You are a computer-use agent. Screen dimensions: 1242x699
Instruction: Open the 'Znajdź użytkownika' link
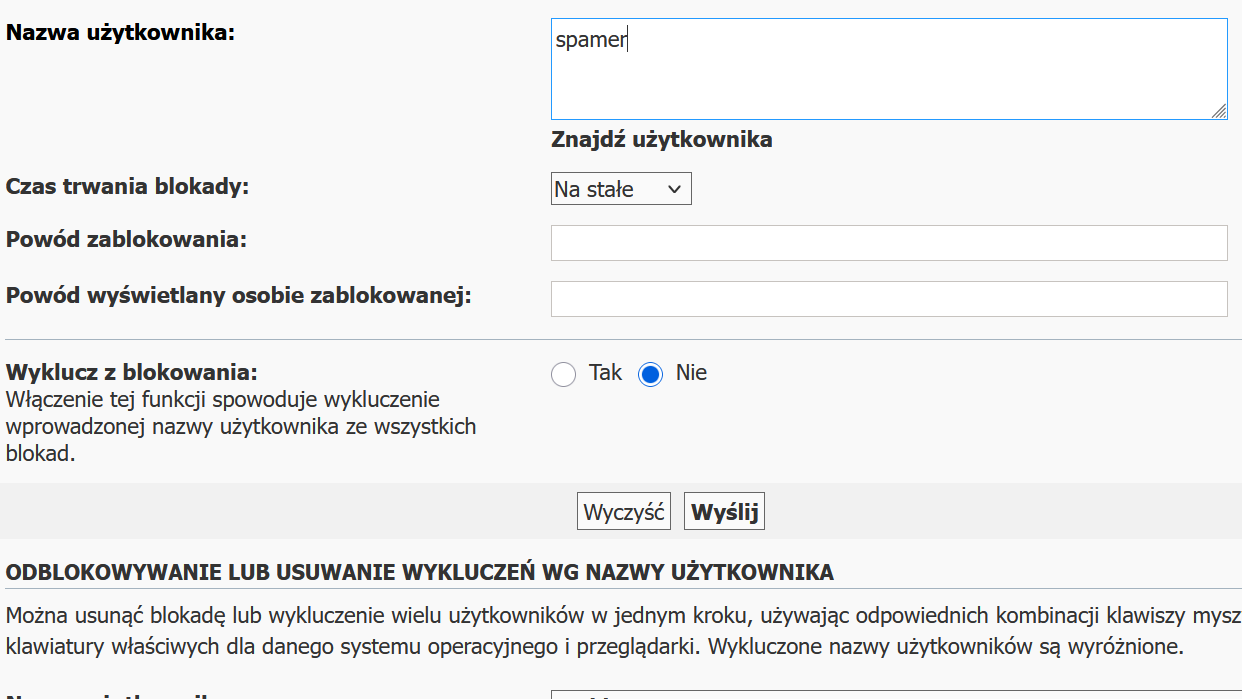661,139
